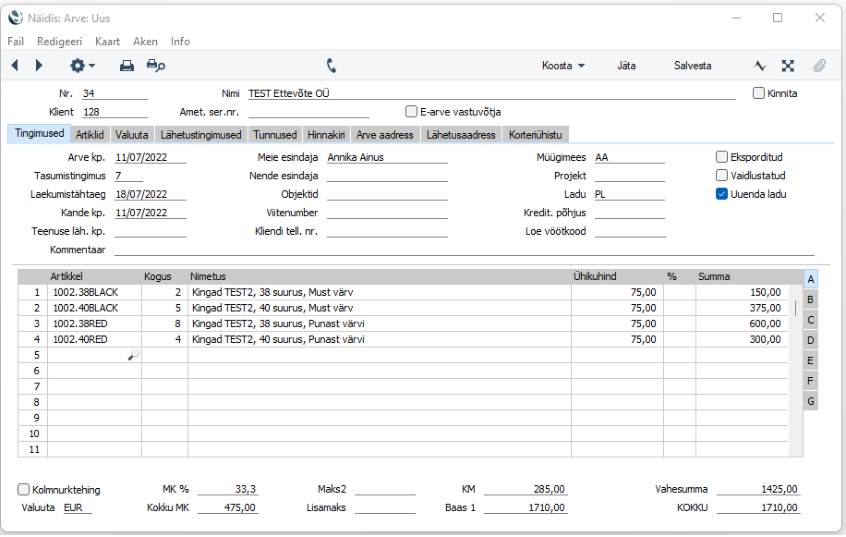Open the Hinnakiri tab

tap(326, 135)
